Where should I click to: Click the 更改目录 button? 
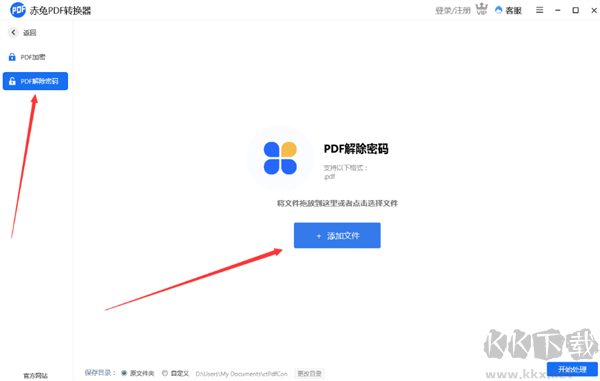(x=310, y=373)
